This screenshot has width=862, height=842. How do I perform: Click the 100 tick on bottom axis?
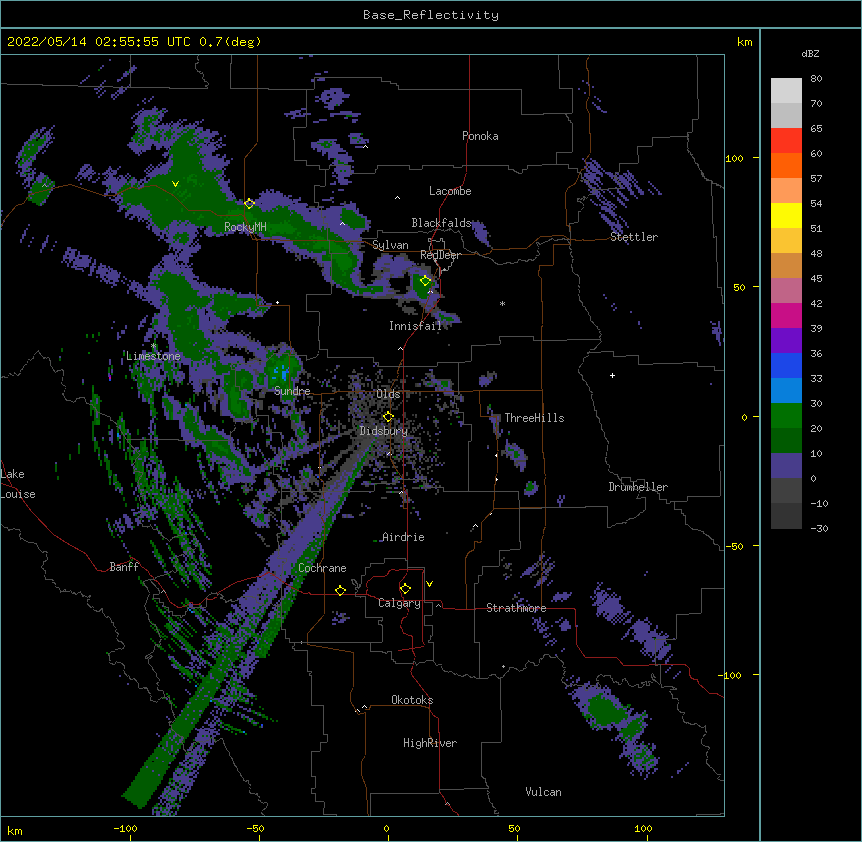point(643,828)
